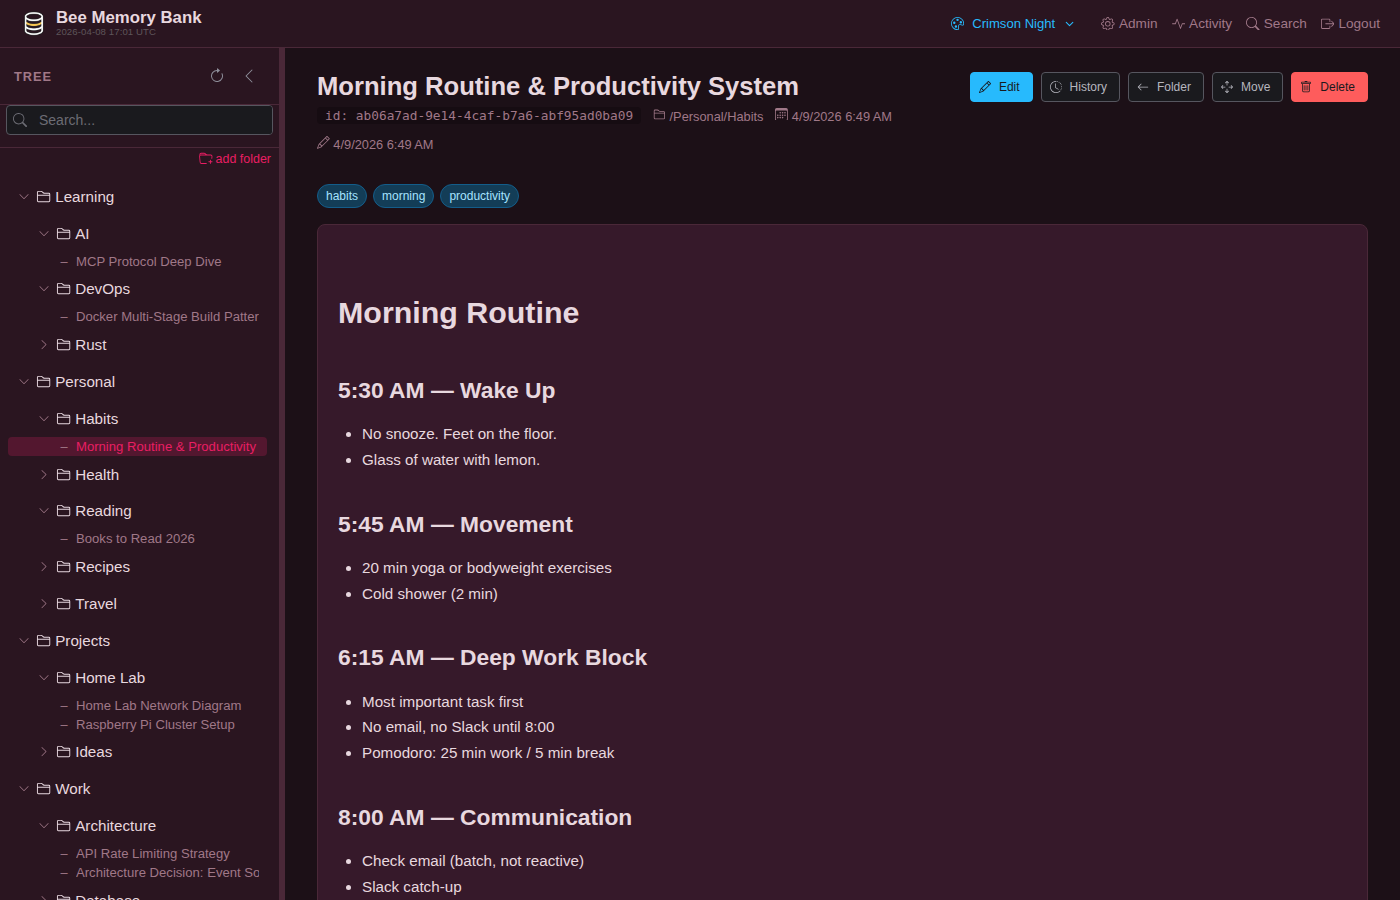Expand the Ideas folder chevron
The width and height of the screenshot is (1400, 900).
tap(44, 752)
